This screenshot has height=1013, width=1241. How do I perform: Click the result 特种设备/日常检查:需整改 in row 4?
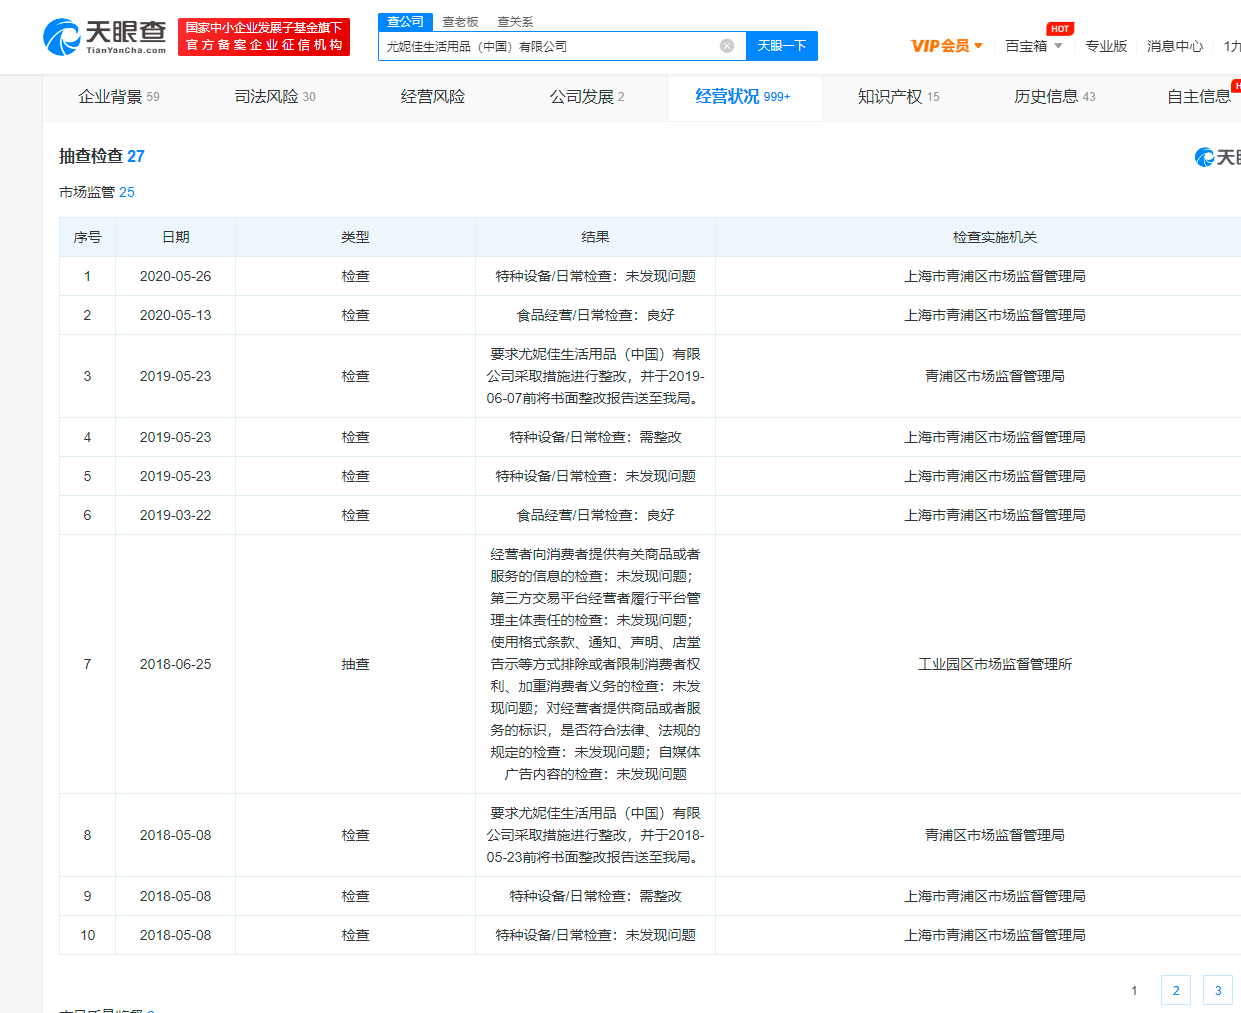(x=596, y=437)
